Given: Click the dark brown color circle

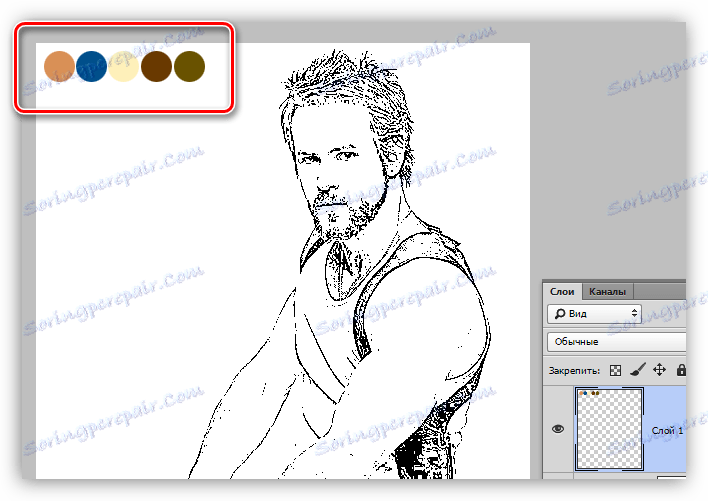Looking at the screenshot, I should pos(156,66).
